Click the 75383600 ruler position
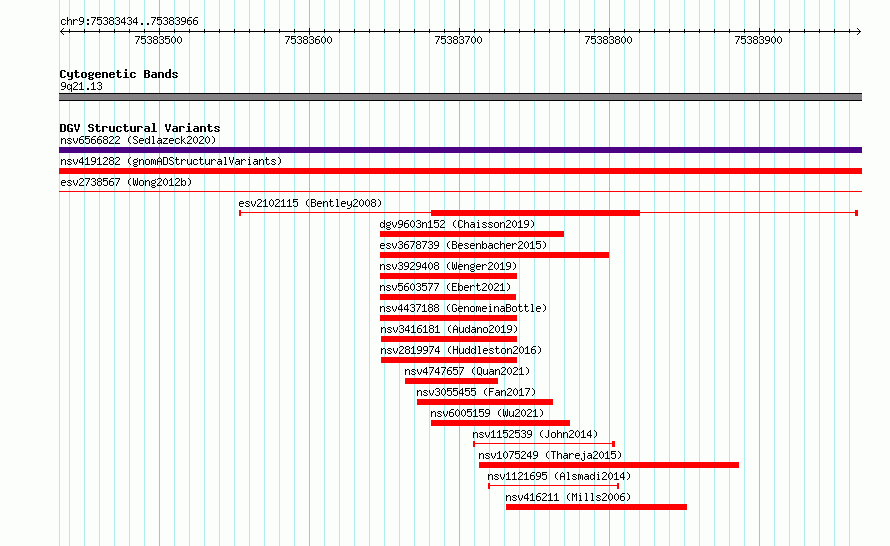 pos(308,40)
